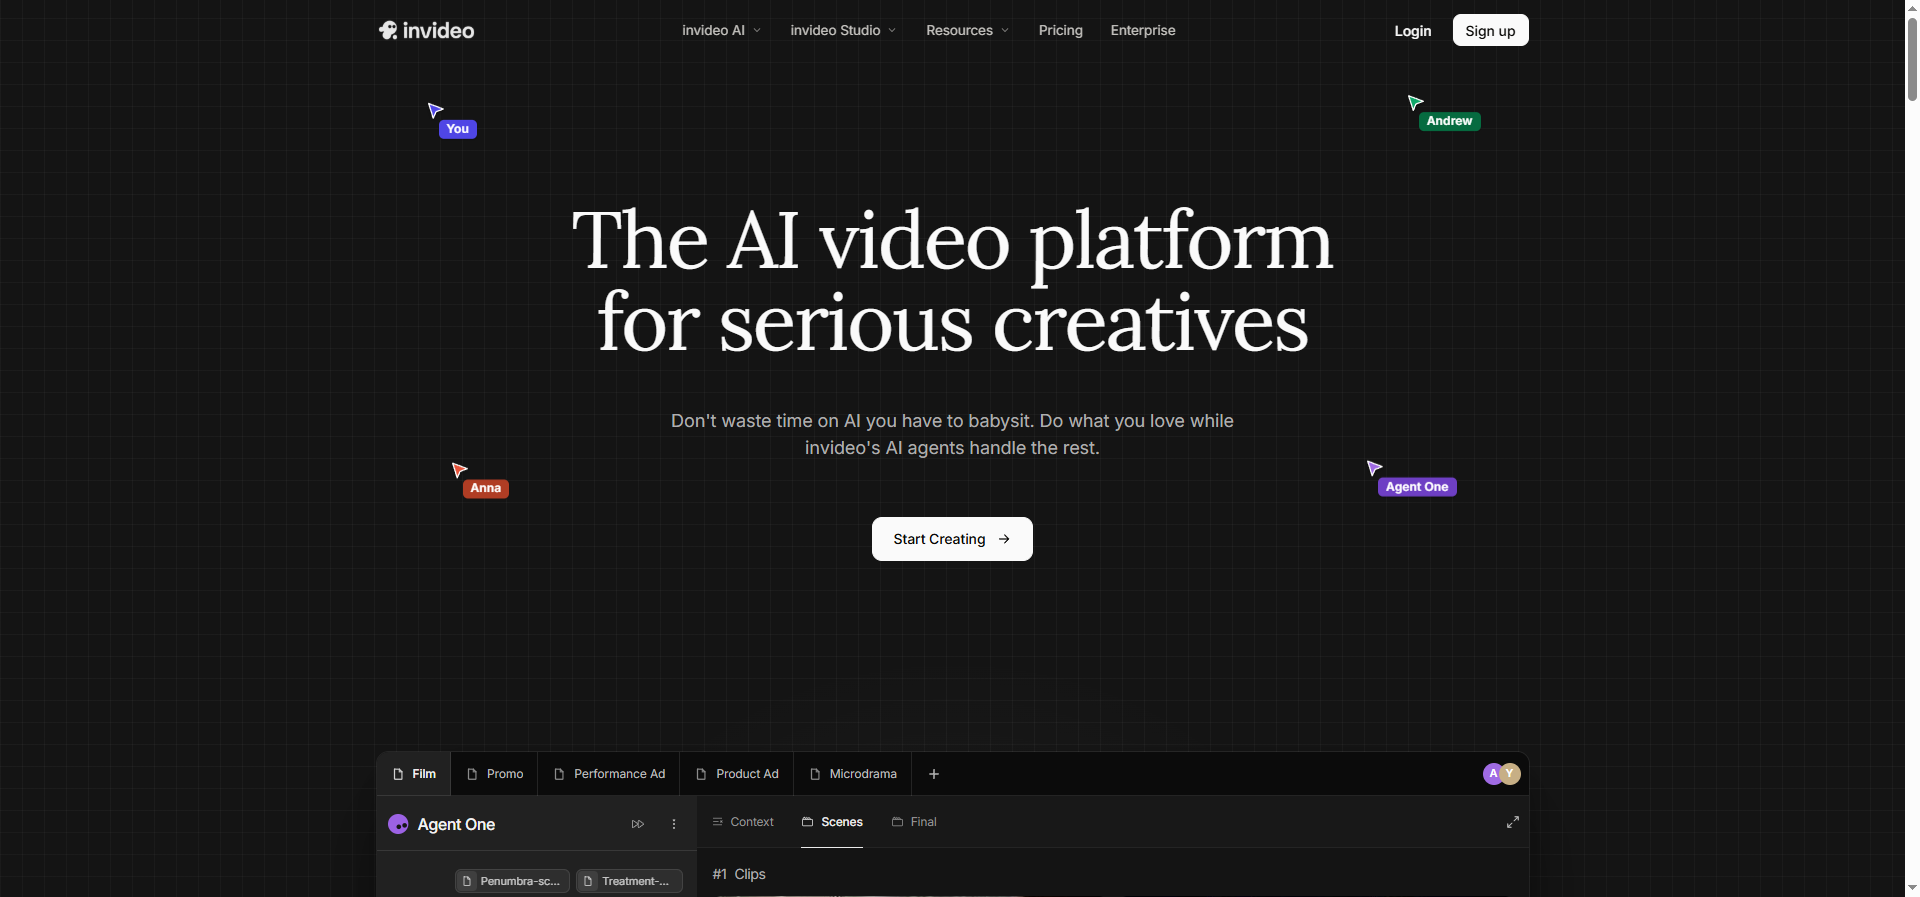The height and width of the screenshot is (897, 1920).
Task: Click the fast-forward icon beside Agent One
Action: tap(638, 824)
